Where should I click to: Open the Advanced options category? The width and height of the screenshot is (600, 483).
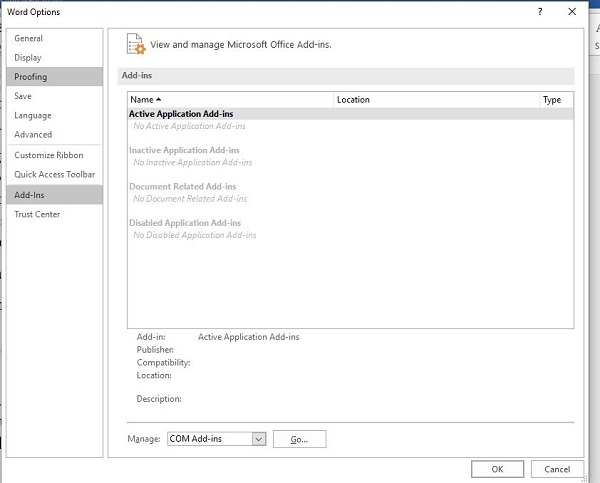tap(33, 134)
